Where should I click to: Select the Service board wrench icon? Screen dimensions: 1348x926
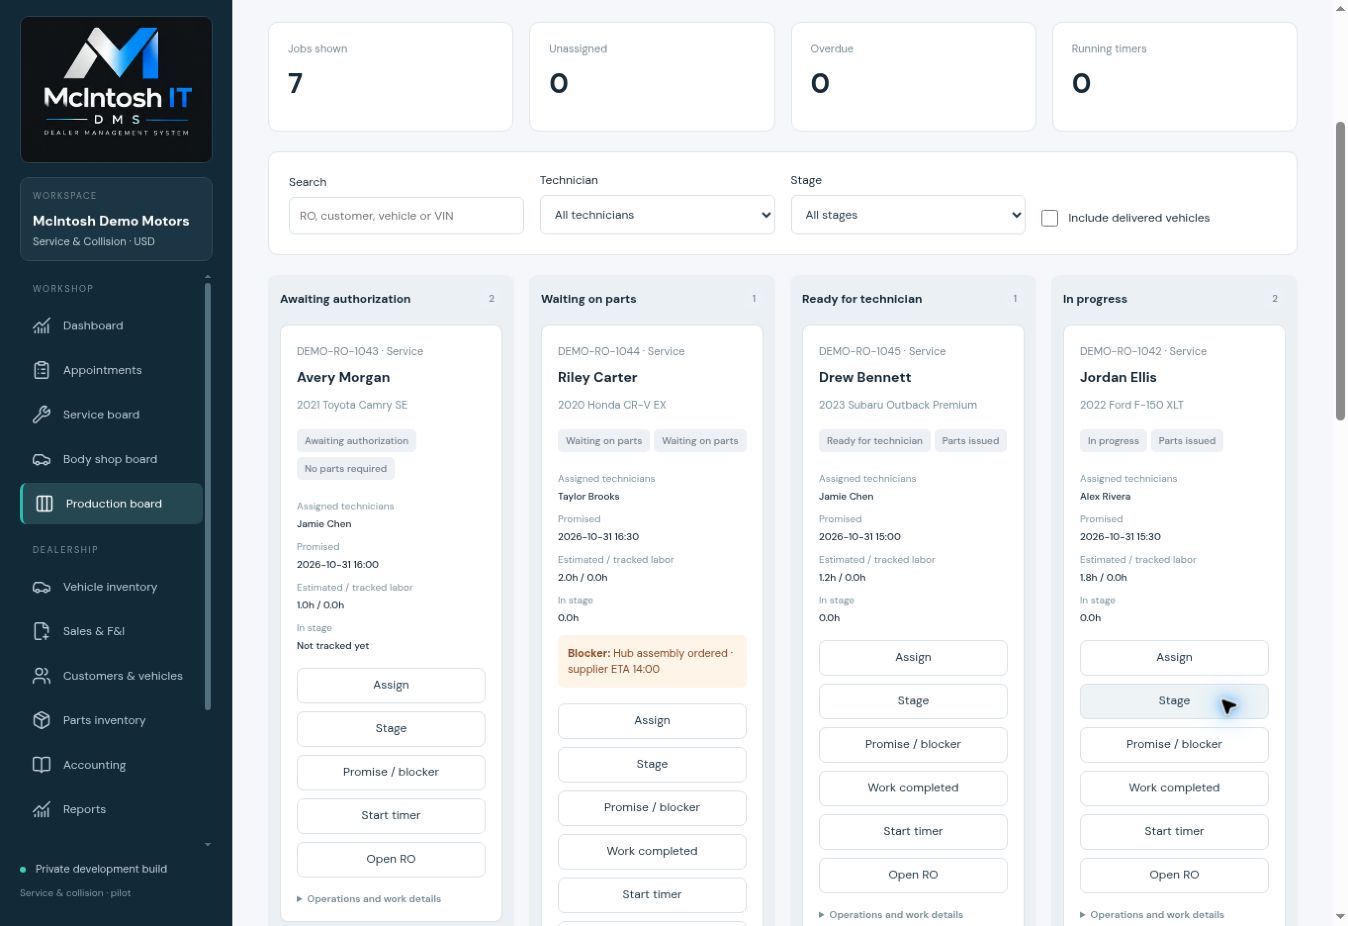coord(41,414)
